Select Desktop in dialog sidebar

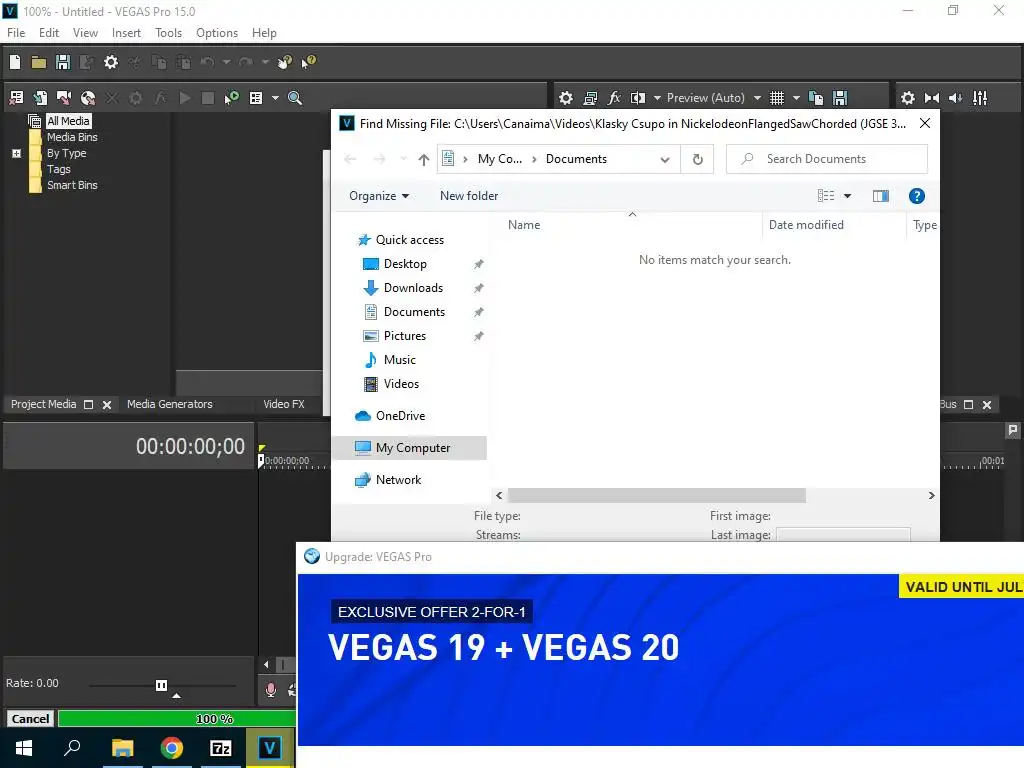pos(405,264)
